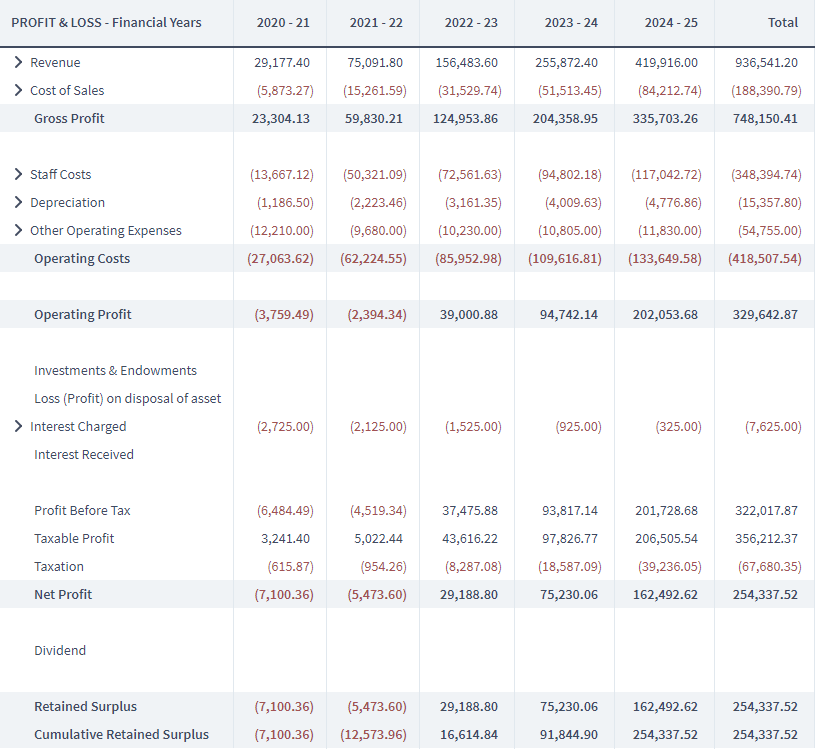Click the Cumulative Retained Surplus label
Viewport: 816px width, 750px height.
pos(121,734)
